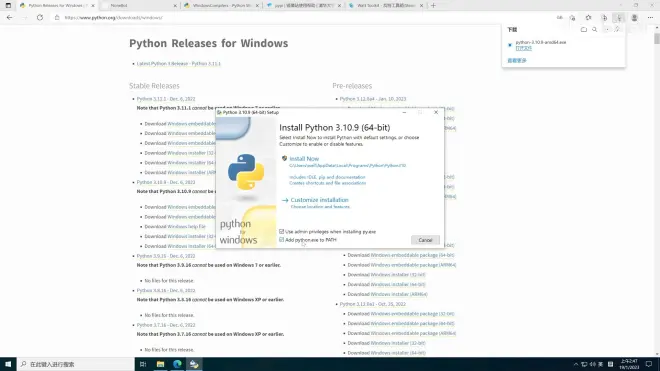Open the browser settings and more menu
The width and height of the screenshot is (660, 371).
coord(650,18)
